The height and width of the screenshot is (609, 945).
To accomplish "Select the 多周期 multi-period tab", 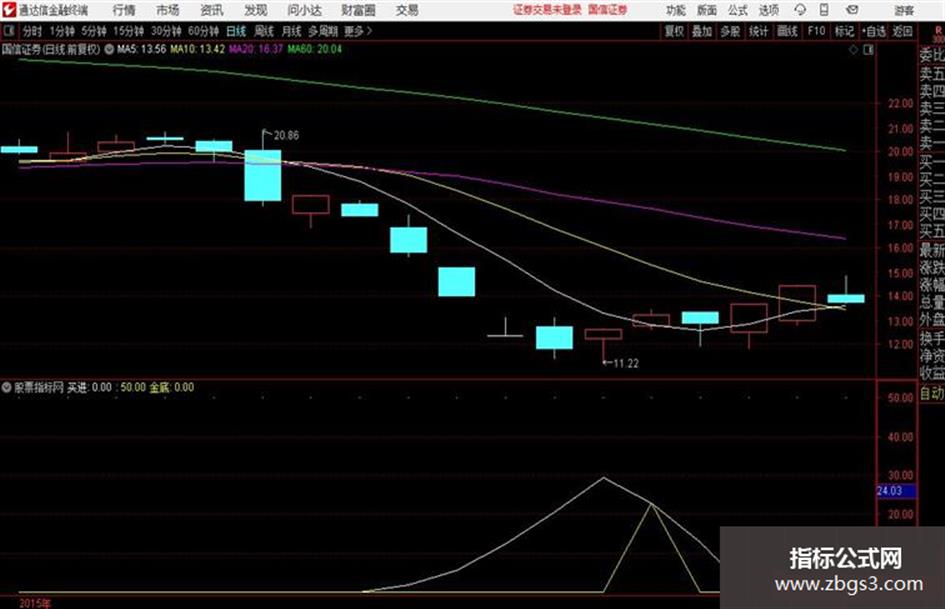I will point(323,31).
